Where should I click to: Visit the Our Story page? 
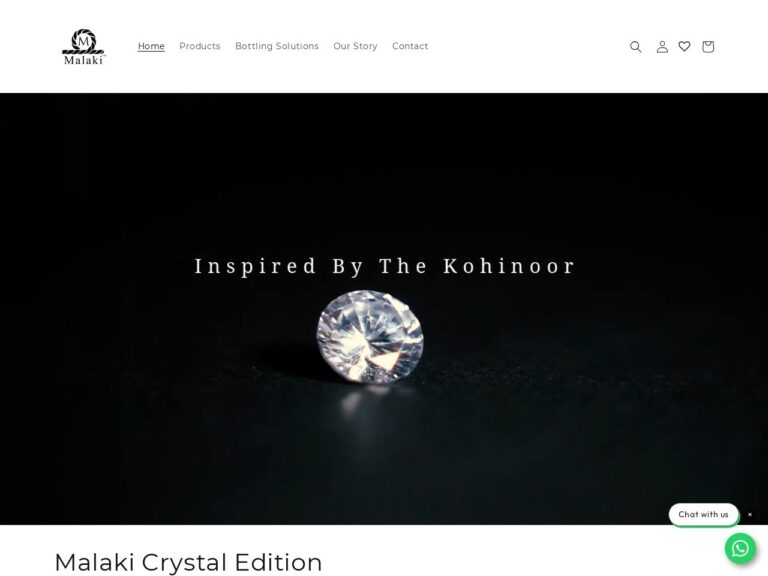[355, 46]
